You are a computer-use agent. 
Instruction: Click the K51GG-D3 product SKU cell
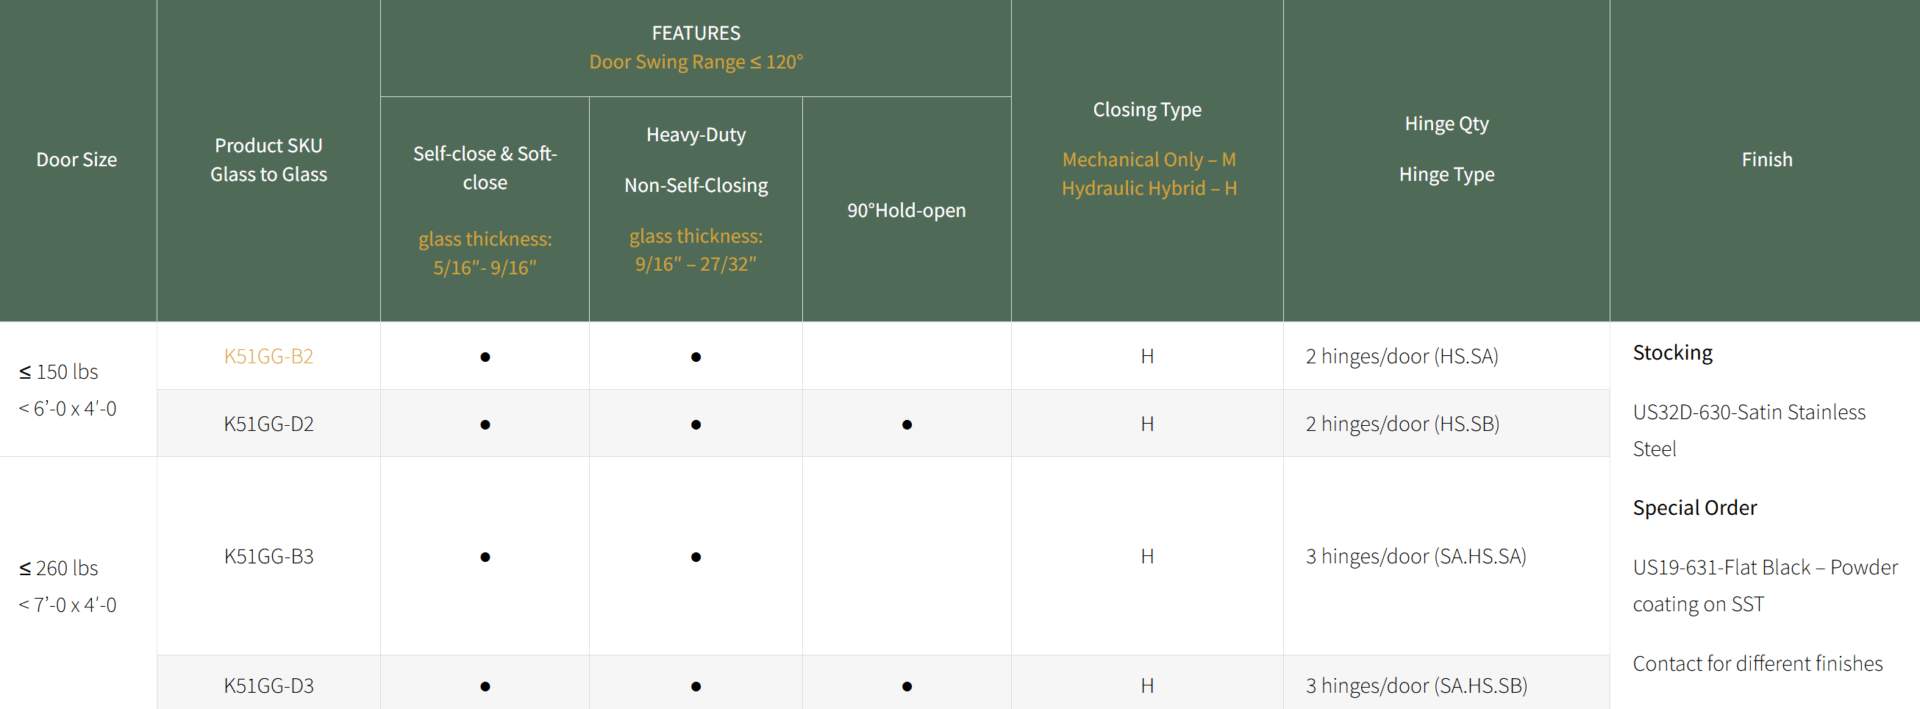(268, 686)
